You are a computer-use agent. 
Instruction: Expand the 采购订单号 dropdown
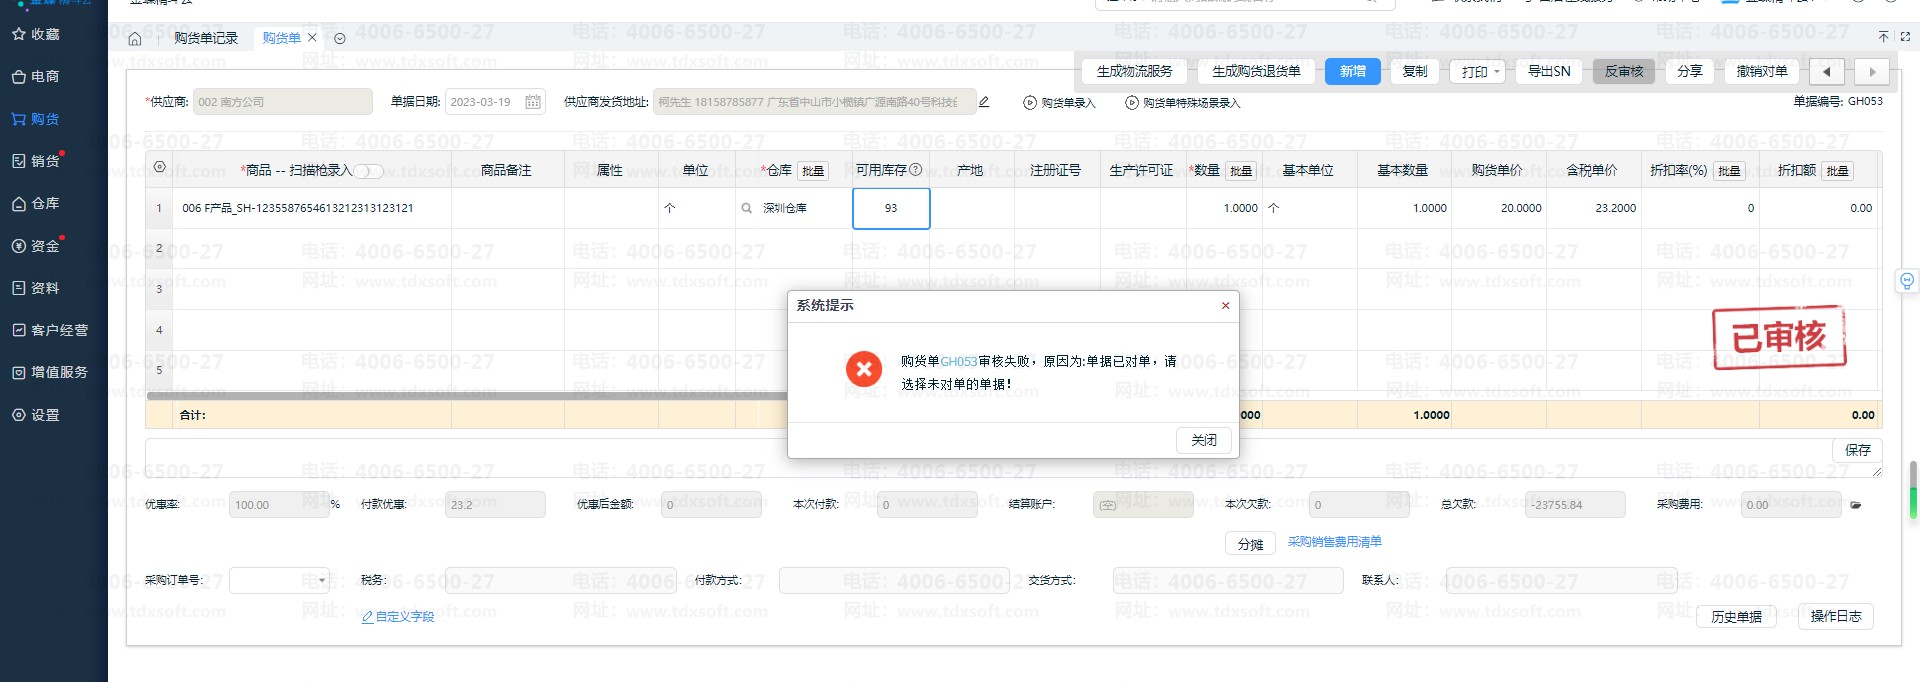tap(321, 581)
